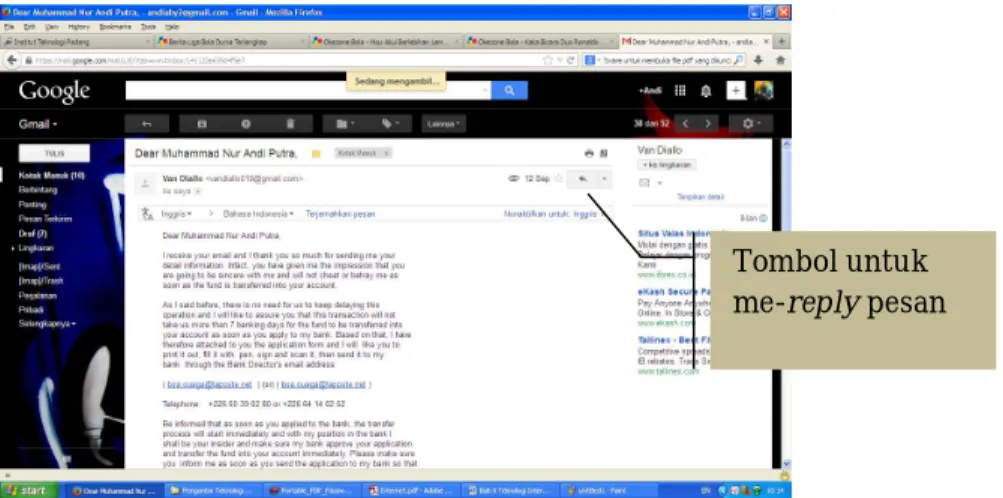Open Kotak Masuk (10) inbox folder

tap(52, 175)
